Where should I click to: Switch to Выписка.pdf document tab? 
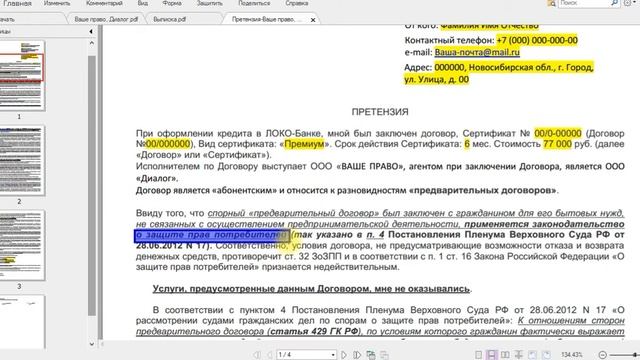[170, 19]
